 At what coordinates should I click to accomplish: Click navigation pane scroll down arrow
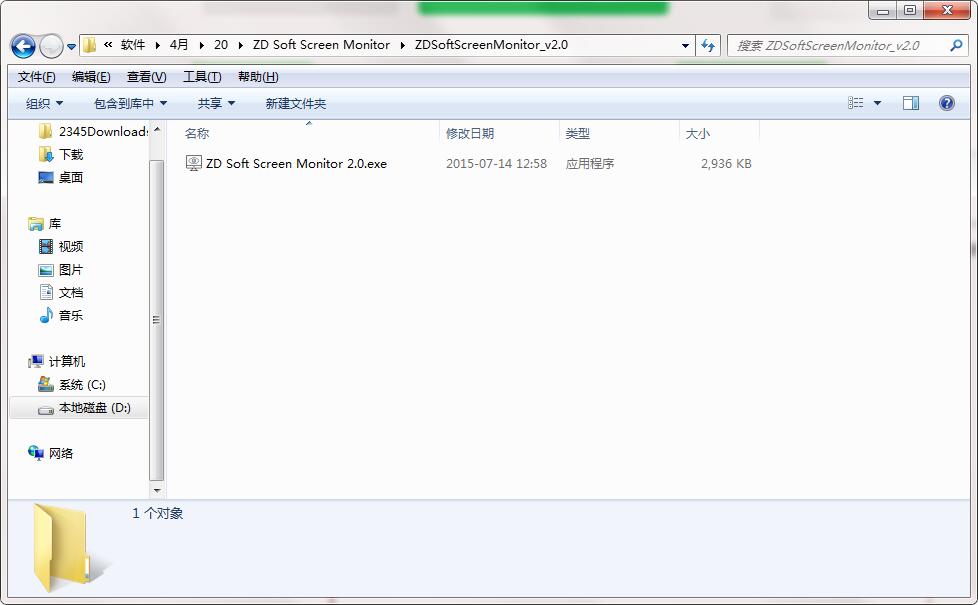point(157,490)
